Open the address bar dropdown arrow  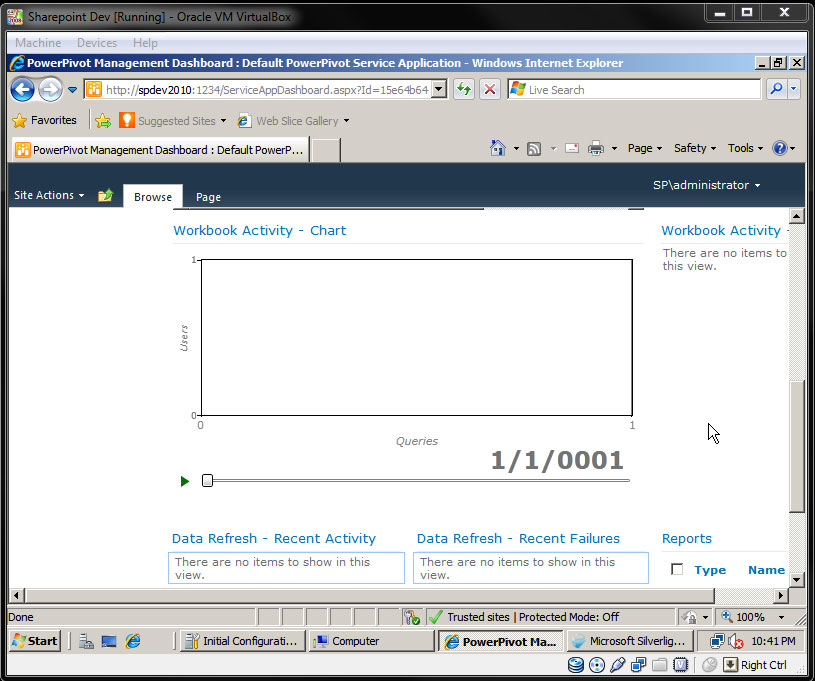pos(439,89)
